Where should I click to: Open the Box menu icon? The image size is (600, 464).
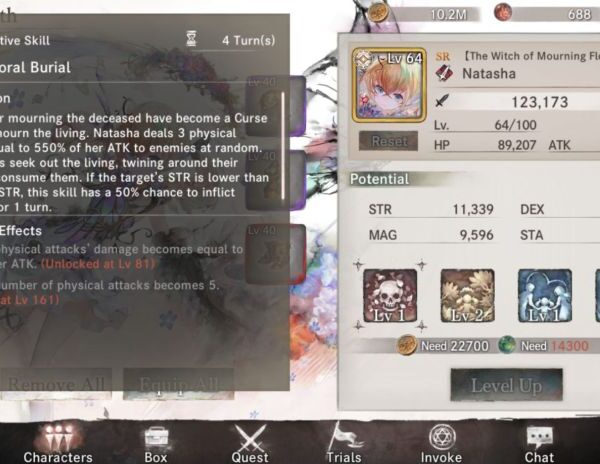(156, 444)
